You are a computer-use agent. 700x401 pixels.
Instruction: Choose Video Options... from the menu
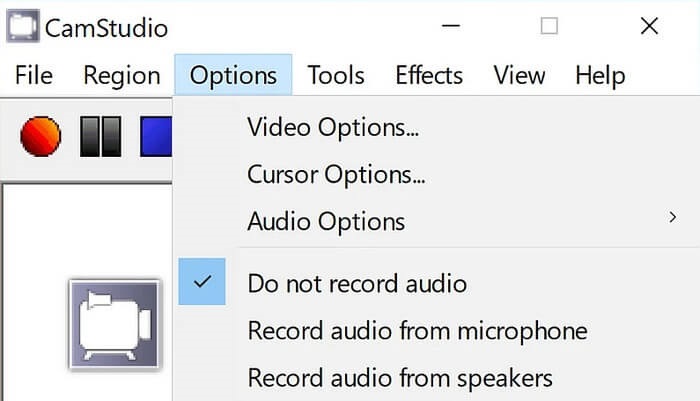pos(437,128)
